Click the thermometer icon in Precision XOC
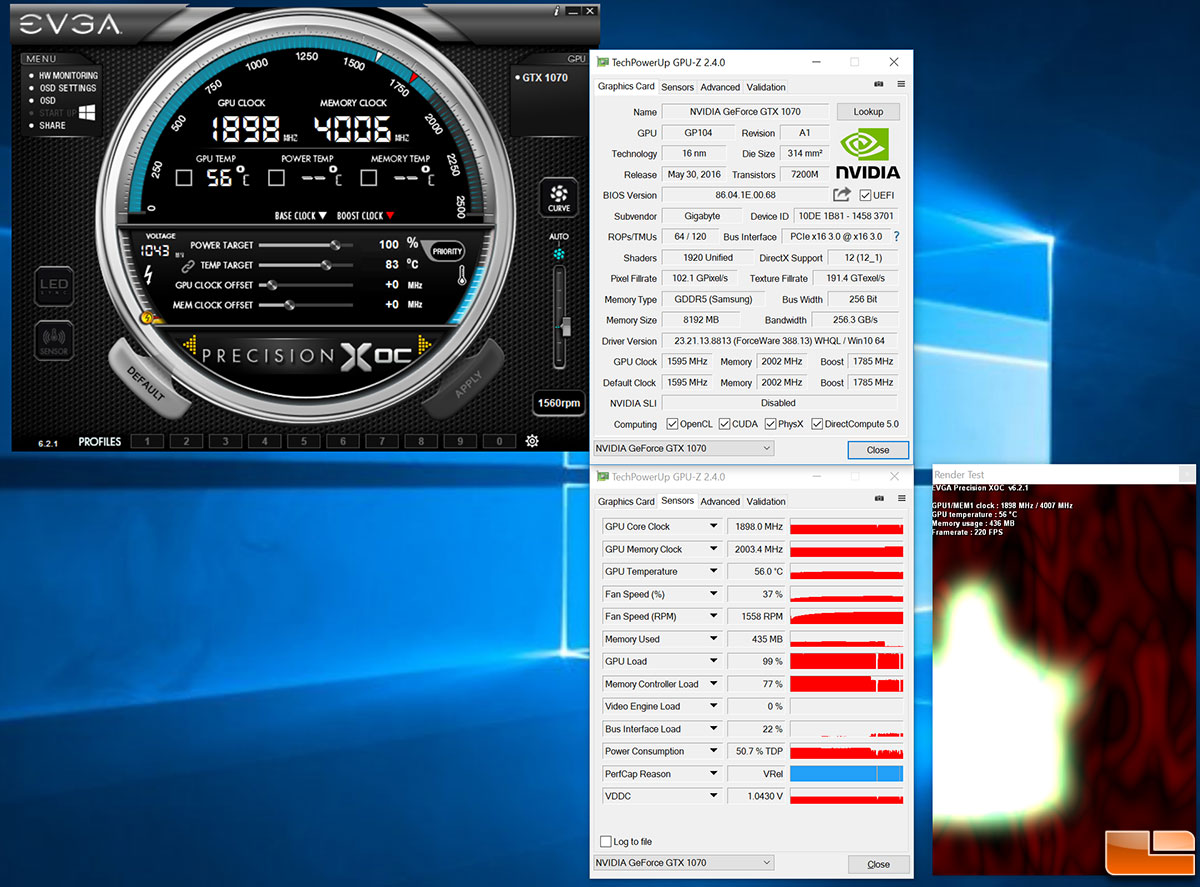Image resolution: width=1200 pixels, height=887 pixels. click(x=462, y=276)
